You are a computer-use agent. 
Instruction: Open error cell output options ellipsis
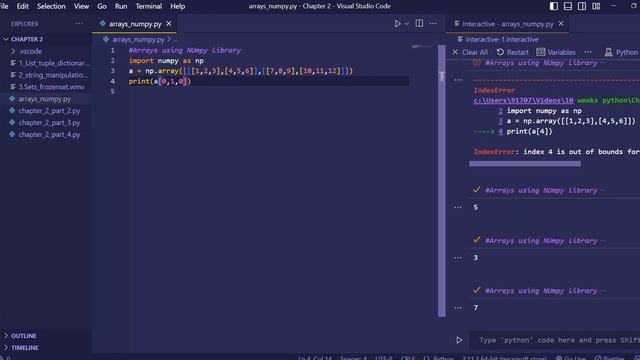tap(458, 80)
